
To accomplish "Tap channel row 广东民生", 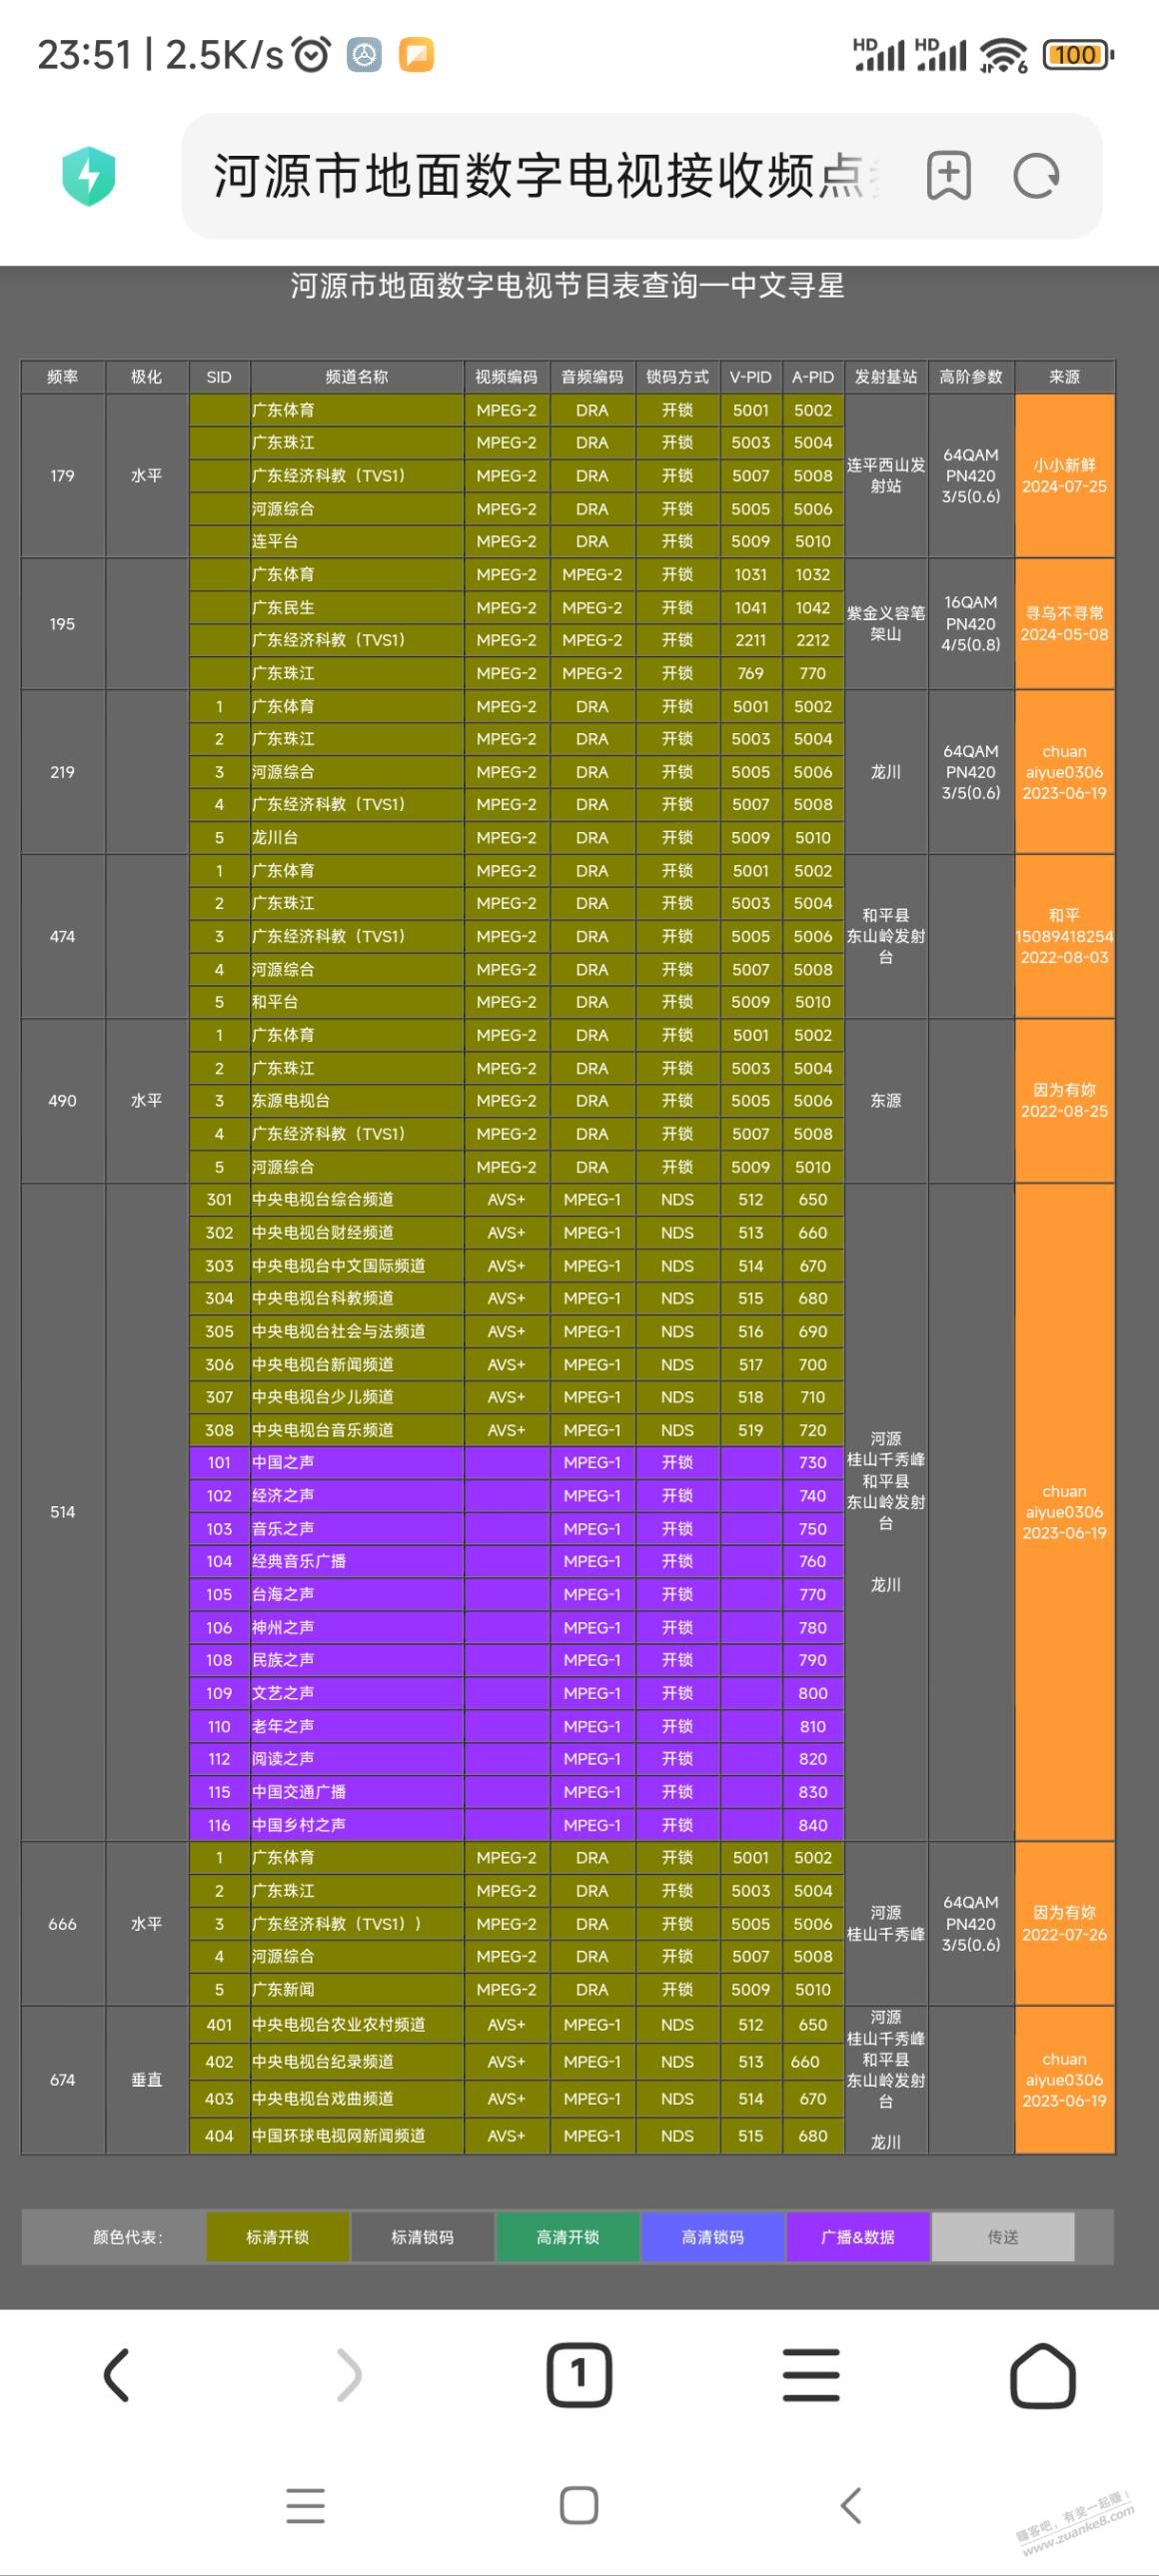I will click(x=357, y=607).
